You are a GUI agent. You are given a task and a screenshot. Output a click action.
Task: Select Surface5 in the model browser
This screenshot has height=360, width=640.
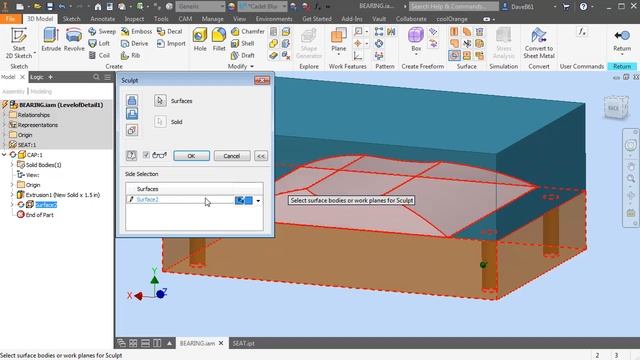[x=46, y=204]
